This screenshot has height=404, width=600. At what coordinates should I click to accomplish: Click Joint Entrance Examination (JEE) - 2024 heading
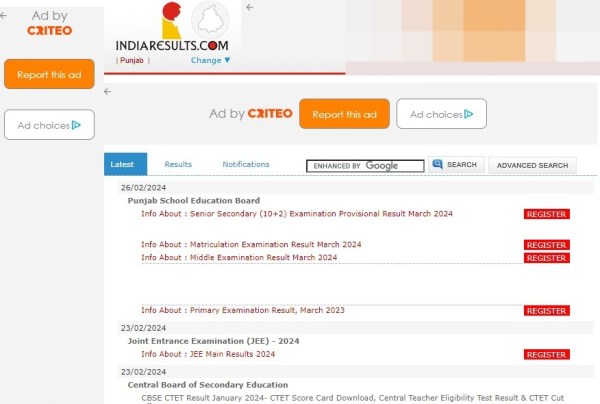coord(214,341)
